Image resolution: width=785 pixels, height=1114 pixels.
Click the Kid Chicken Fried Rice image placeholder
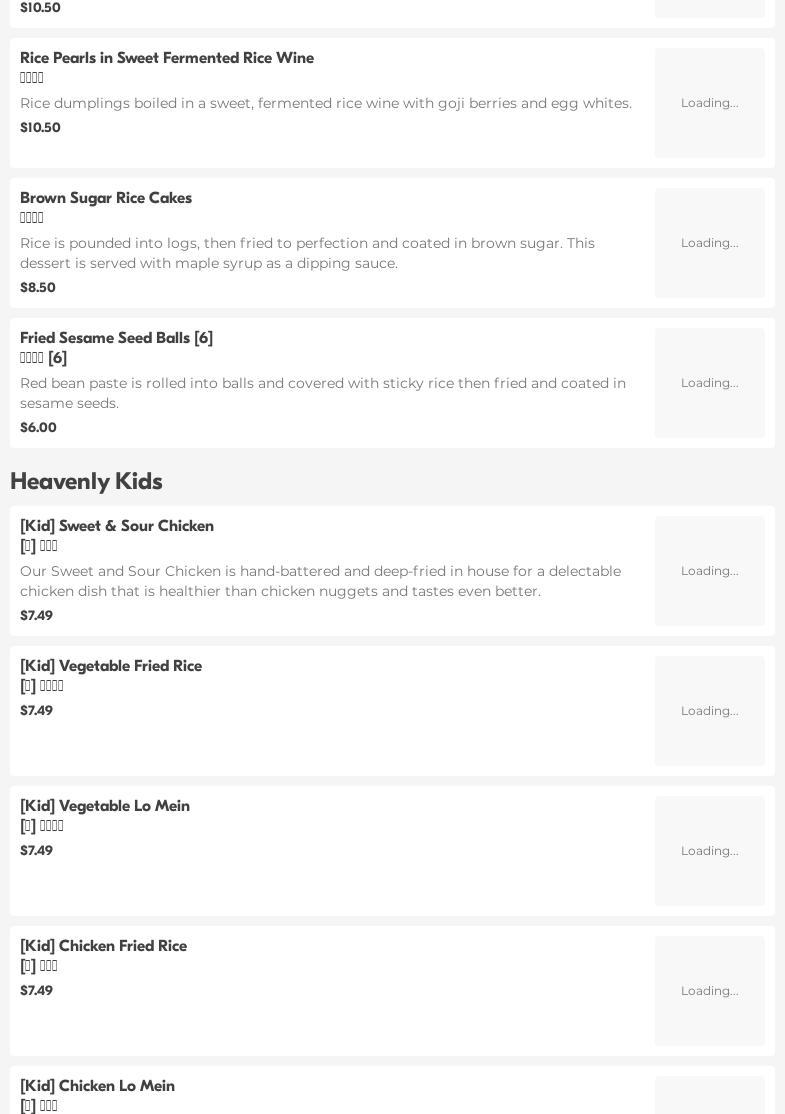click(x=709, y=991)
